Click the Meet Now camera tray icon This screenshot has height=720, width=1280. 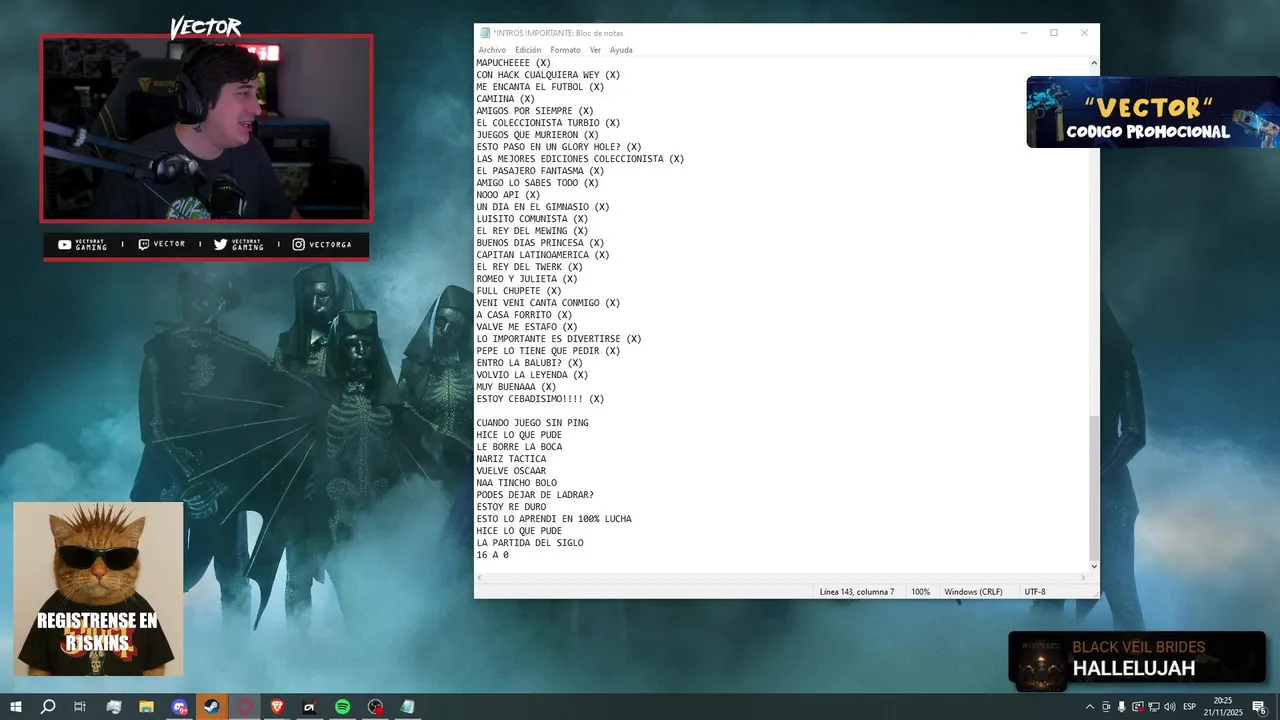pyautogui.click(x=1105, y=707)
